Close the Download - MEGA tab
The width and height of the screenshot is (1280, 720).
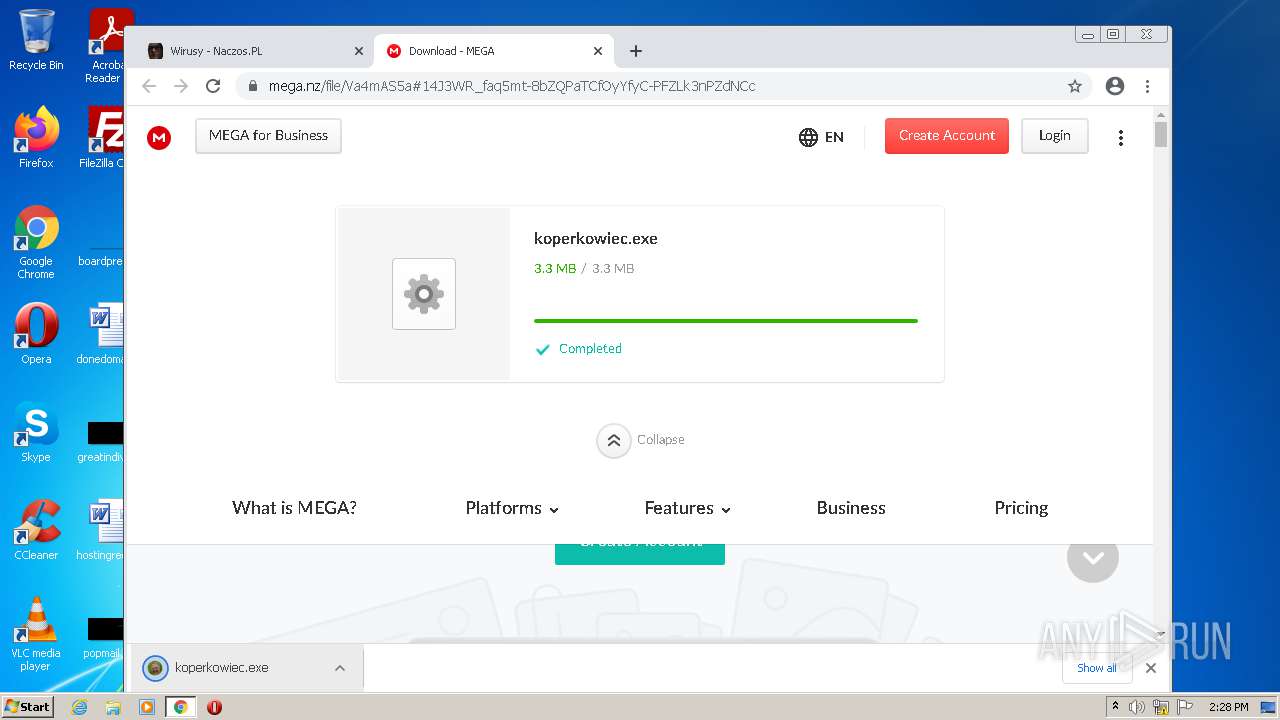[598, 51]
